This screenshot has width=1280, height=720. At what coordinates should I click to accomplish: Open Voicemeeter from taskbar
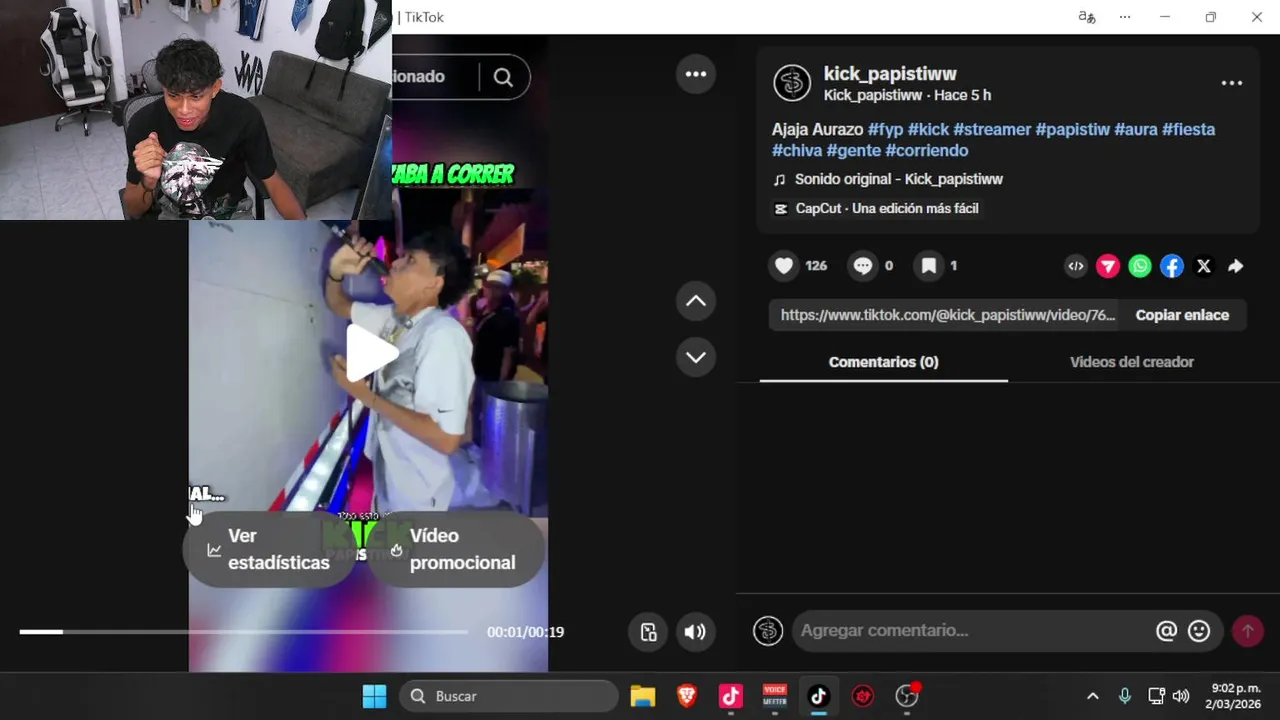tap(775, 696)
